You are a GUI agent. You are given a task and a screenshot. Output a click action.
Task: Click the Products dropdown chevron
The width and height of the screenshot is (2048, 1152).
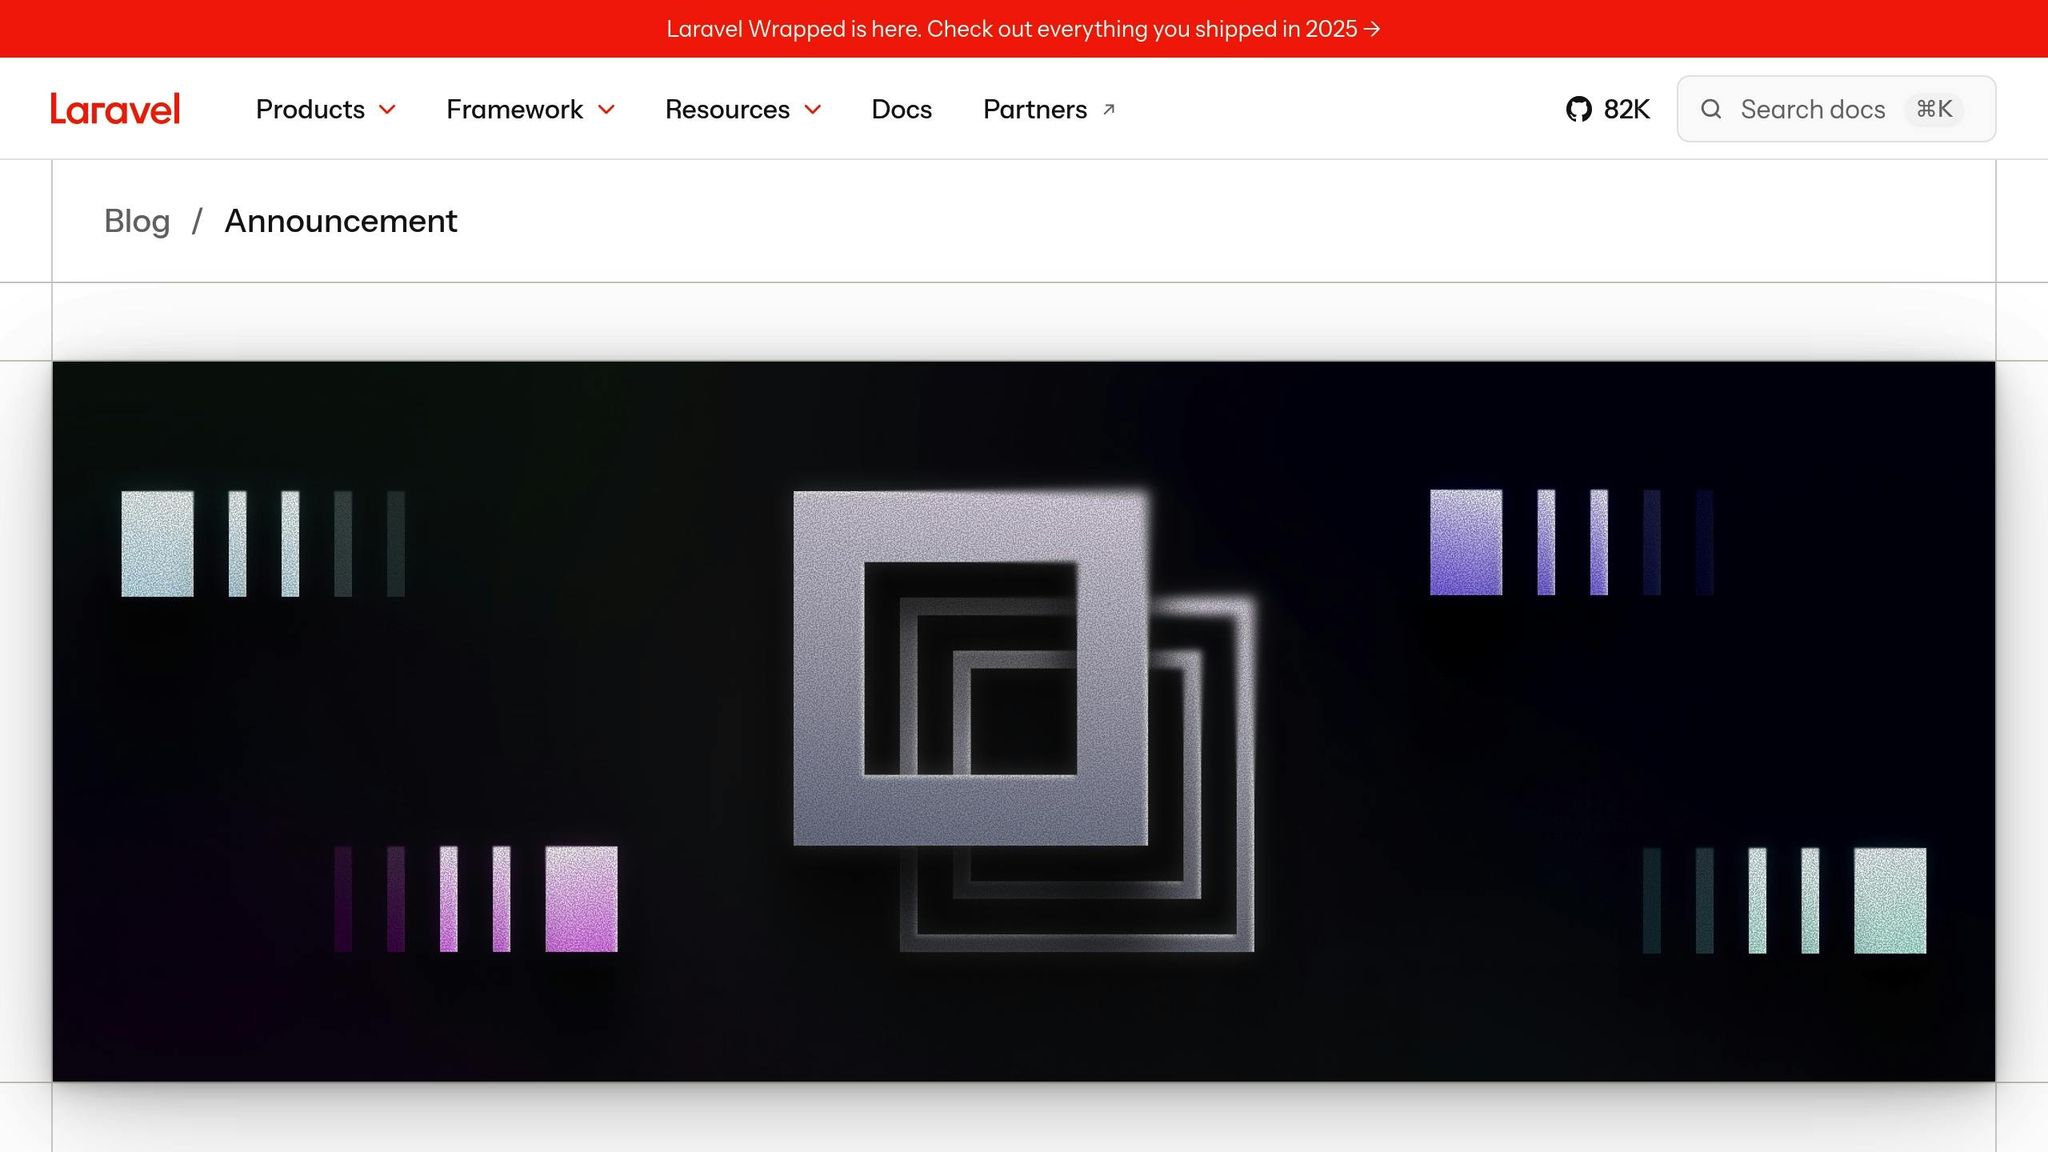click(388, 110)
